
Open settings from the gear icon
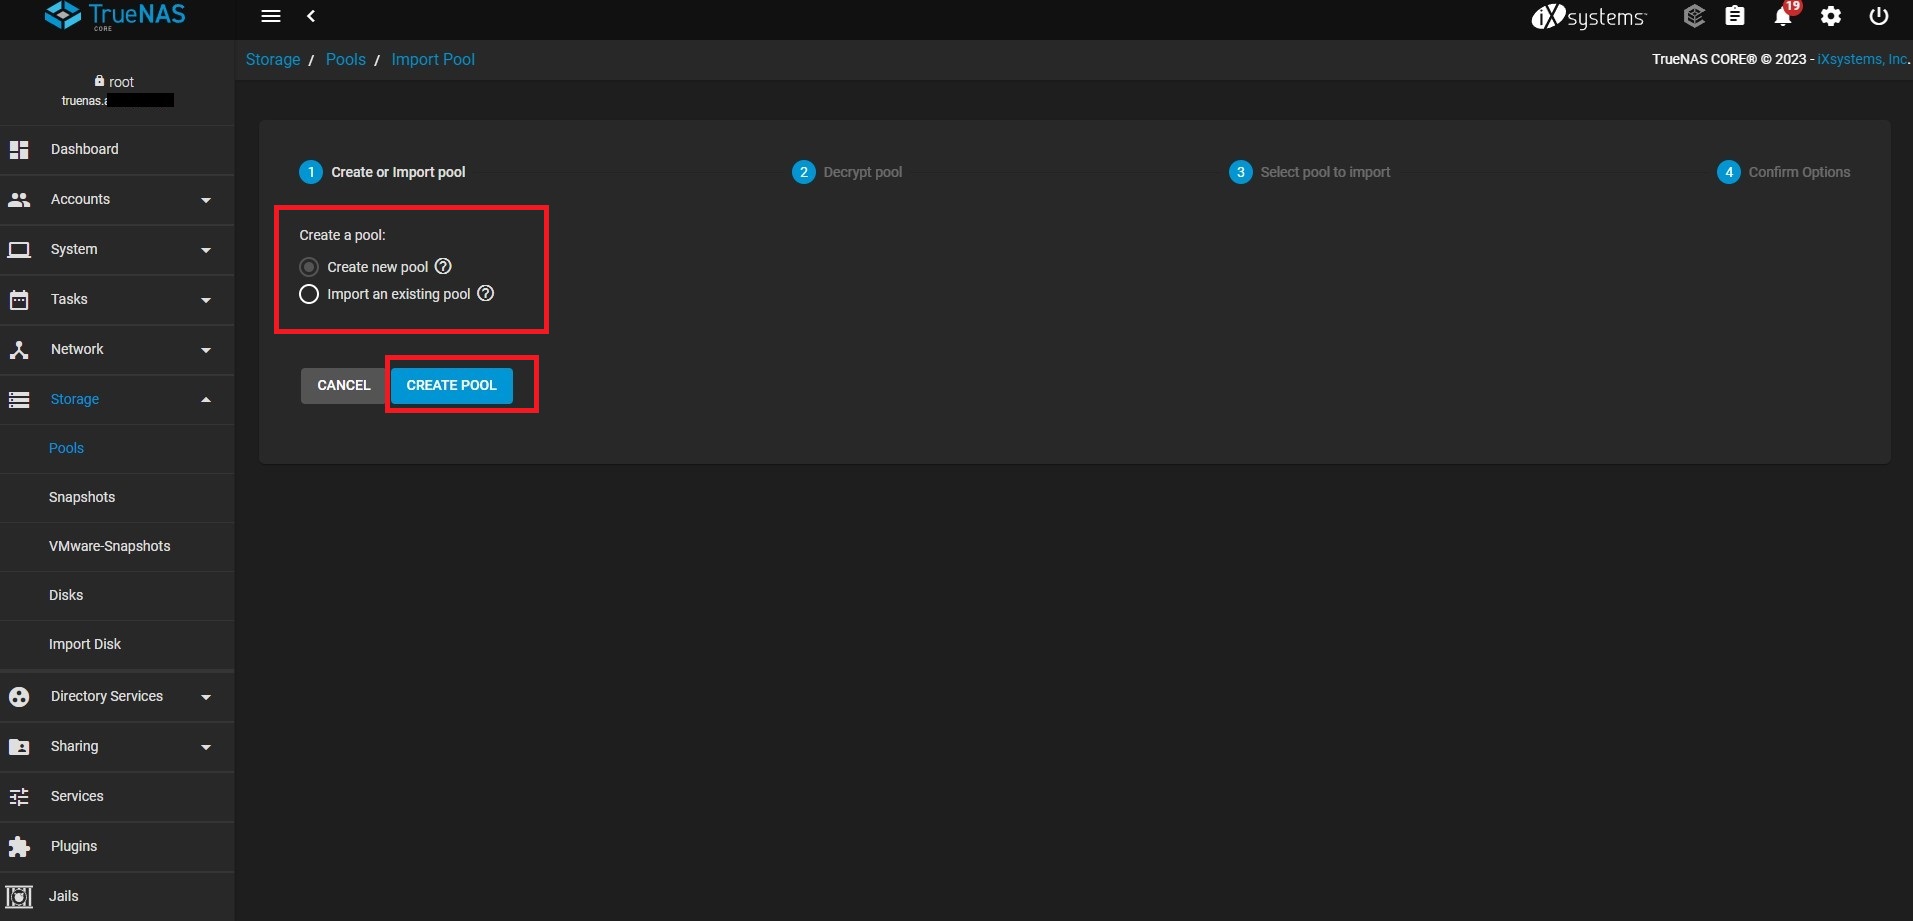(x=1831, y=16)
